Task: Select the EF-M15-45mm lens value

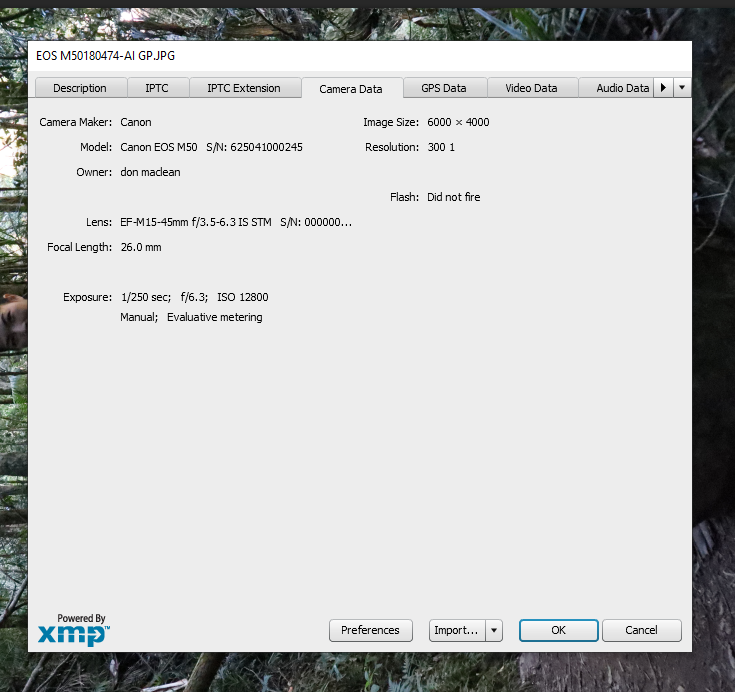Action: (x=195, y=222)
